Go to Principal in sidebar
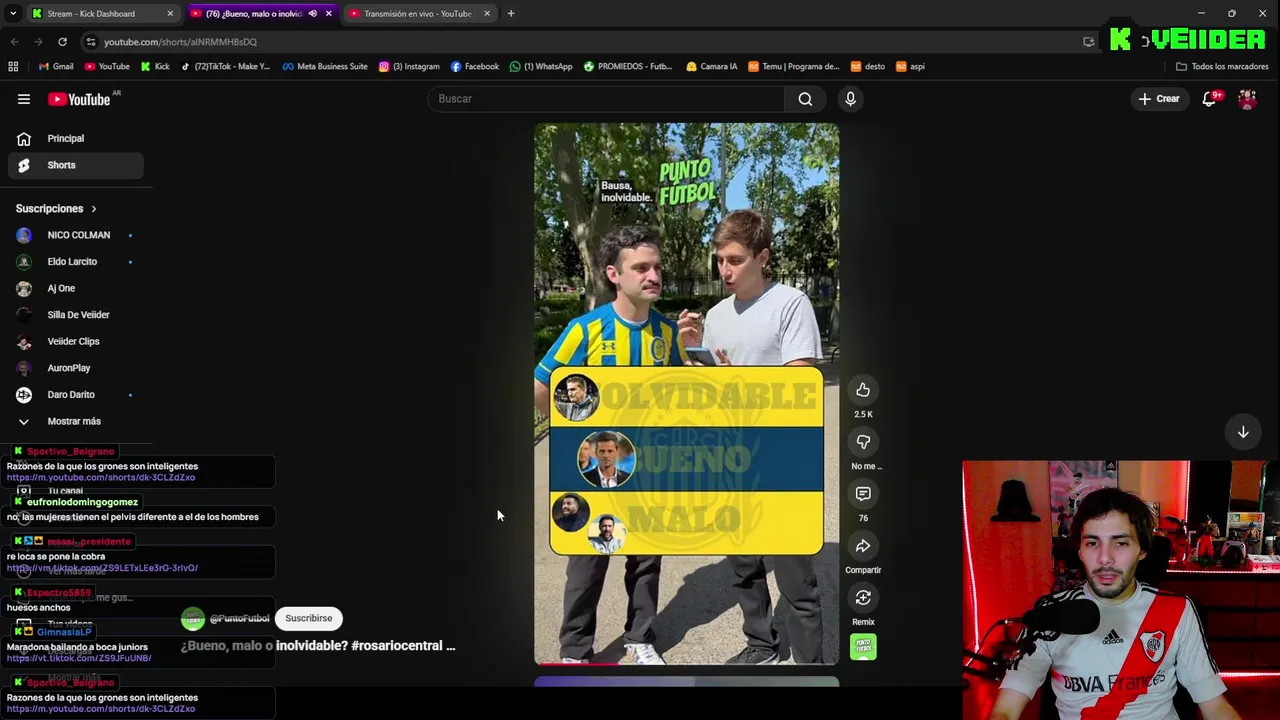1280x720 pixels. [75, 139]
